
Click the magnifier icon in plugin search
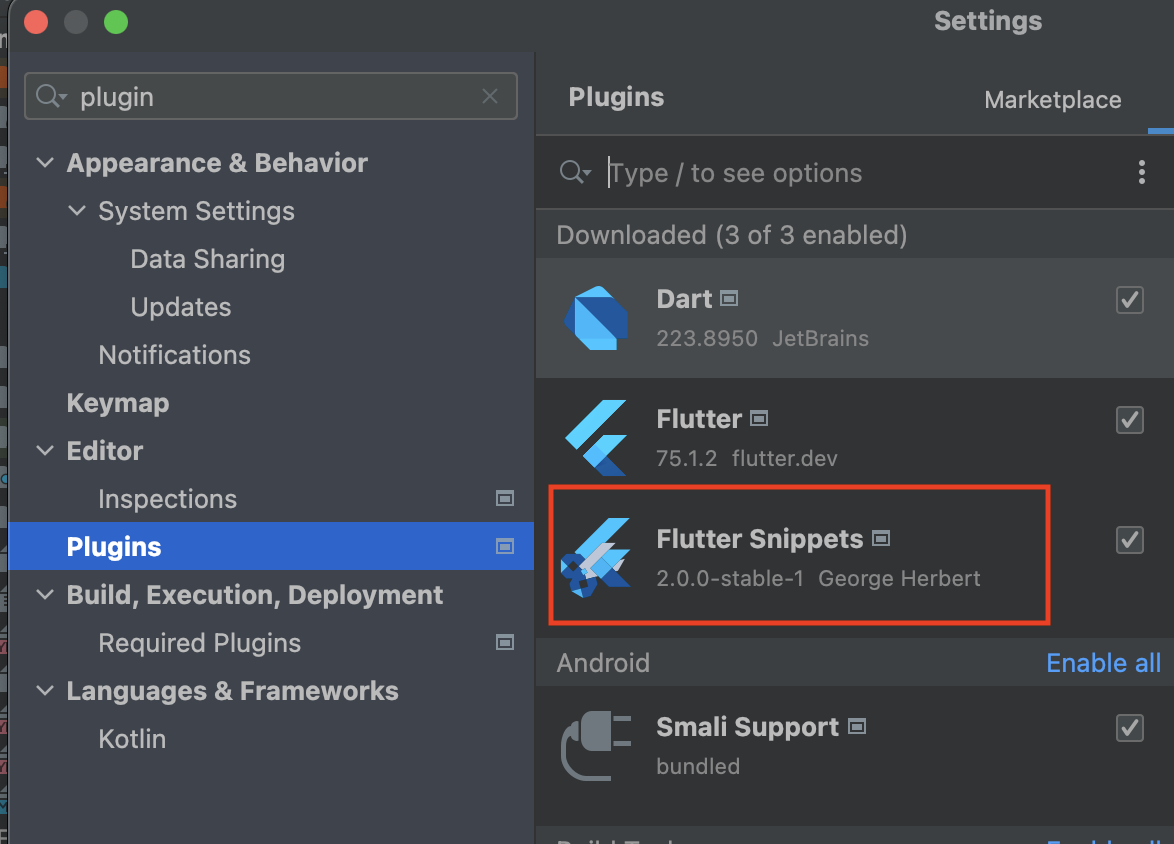click(x=575, y=172)
